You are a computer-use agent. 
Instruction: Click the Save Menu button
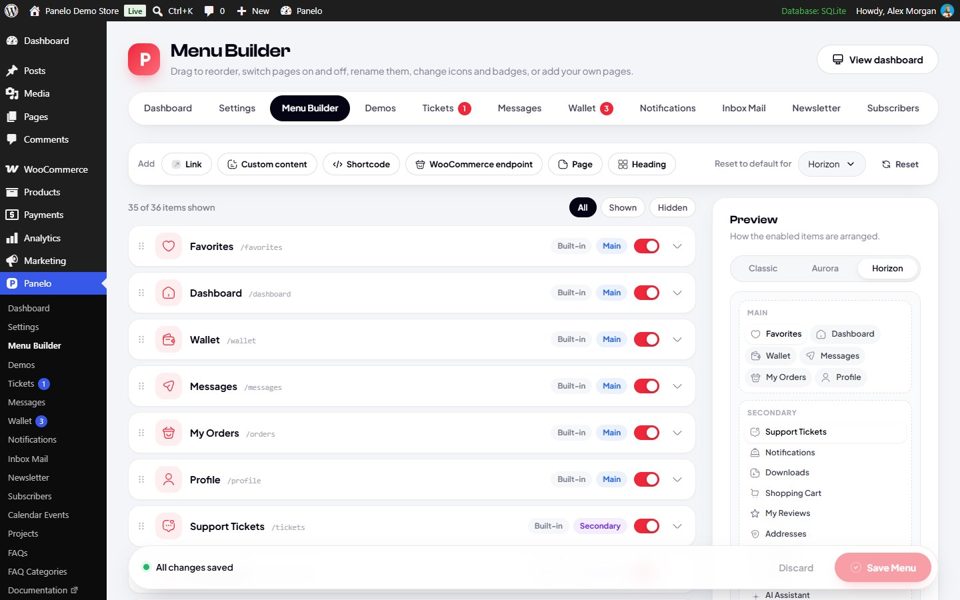tap(883, 568)
